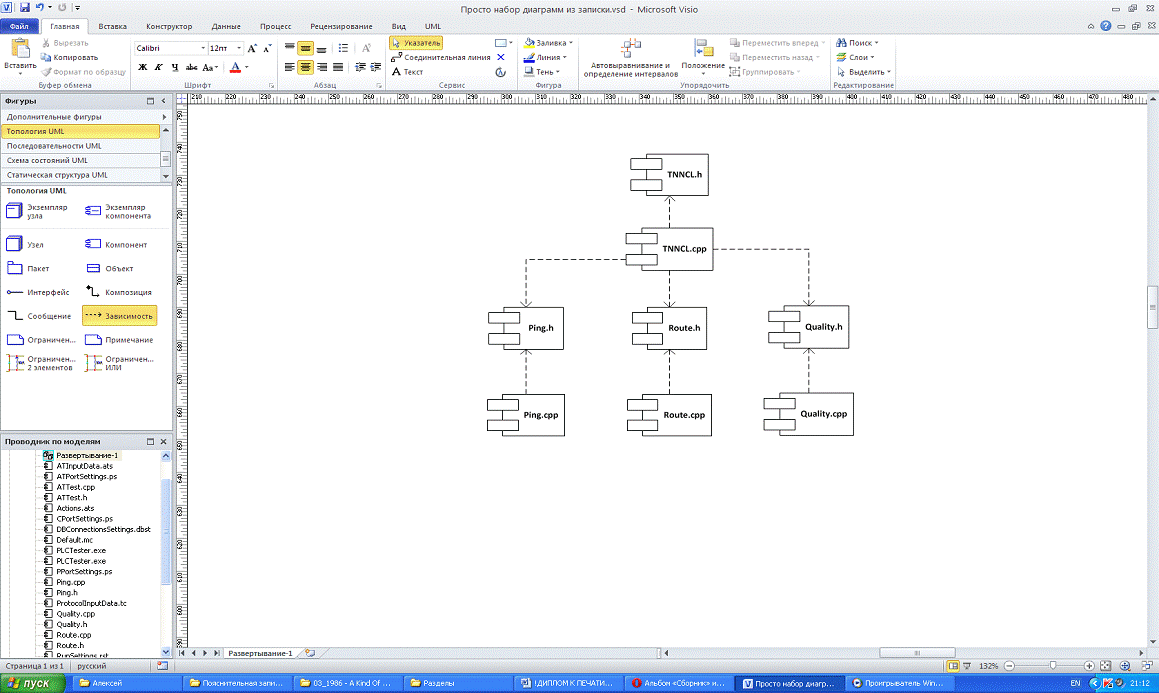
Task: Open the Calibri font name dropdown
Action: 203,47
